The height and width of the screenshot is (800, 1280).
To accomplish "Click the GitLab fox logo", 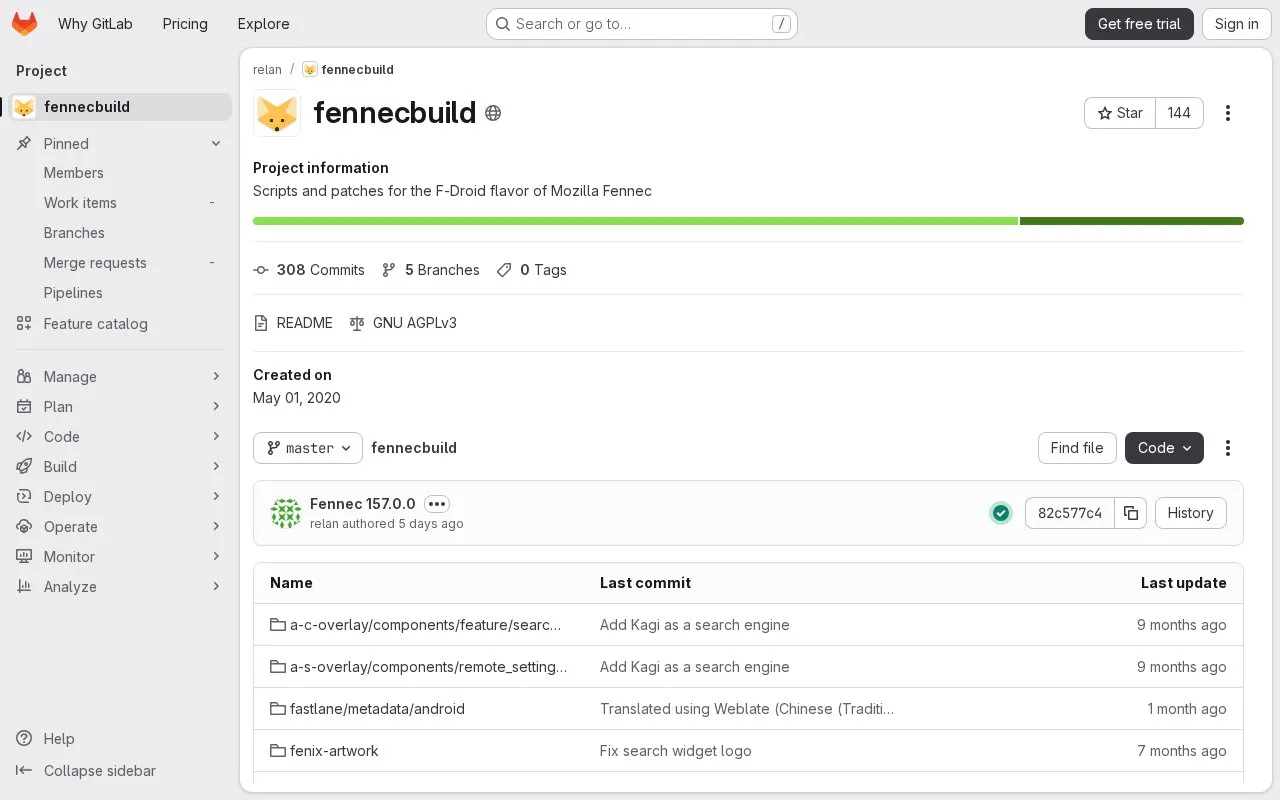I will pyautogui.click(x=24, y=24).
